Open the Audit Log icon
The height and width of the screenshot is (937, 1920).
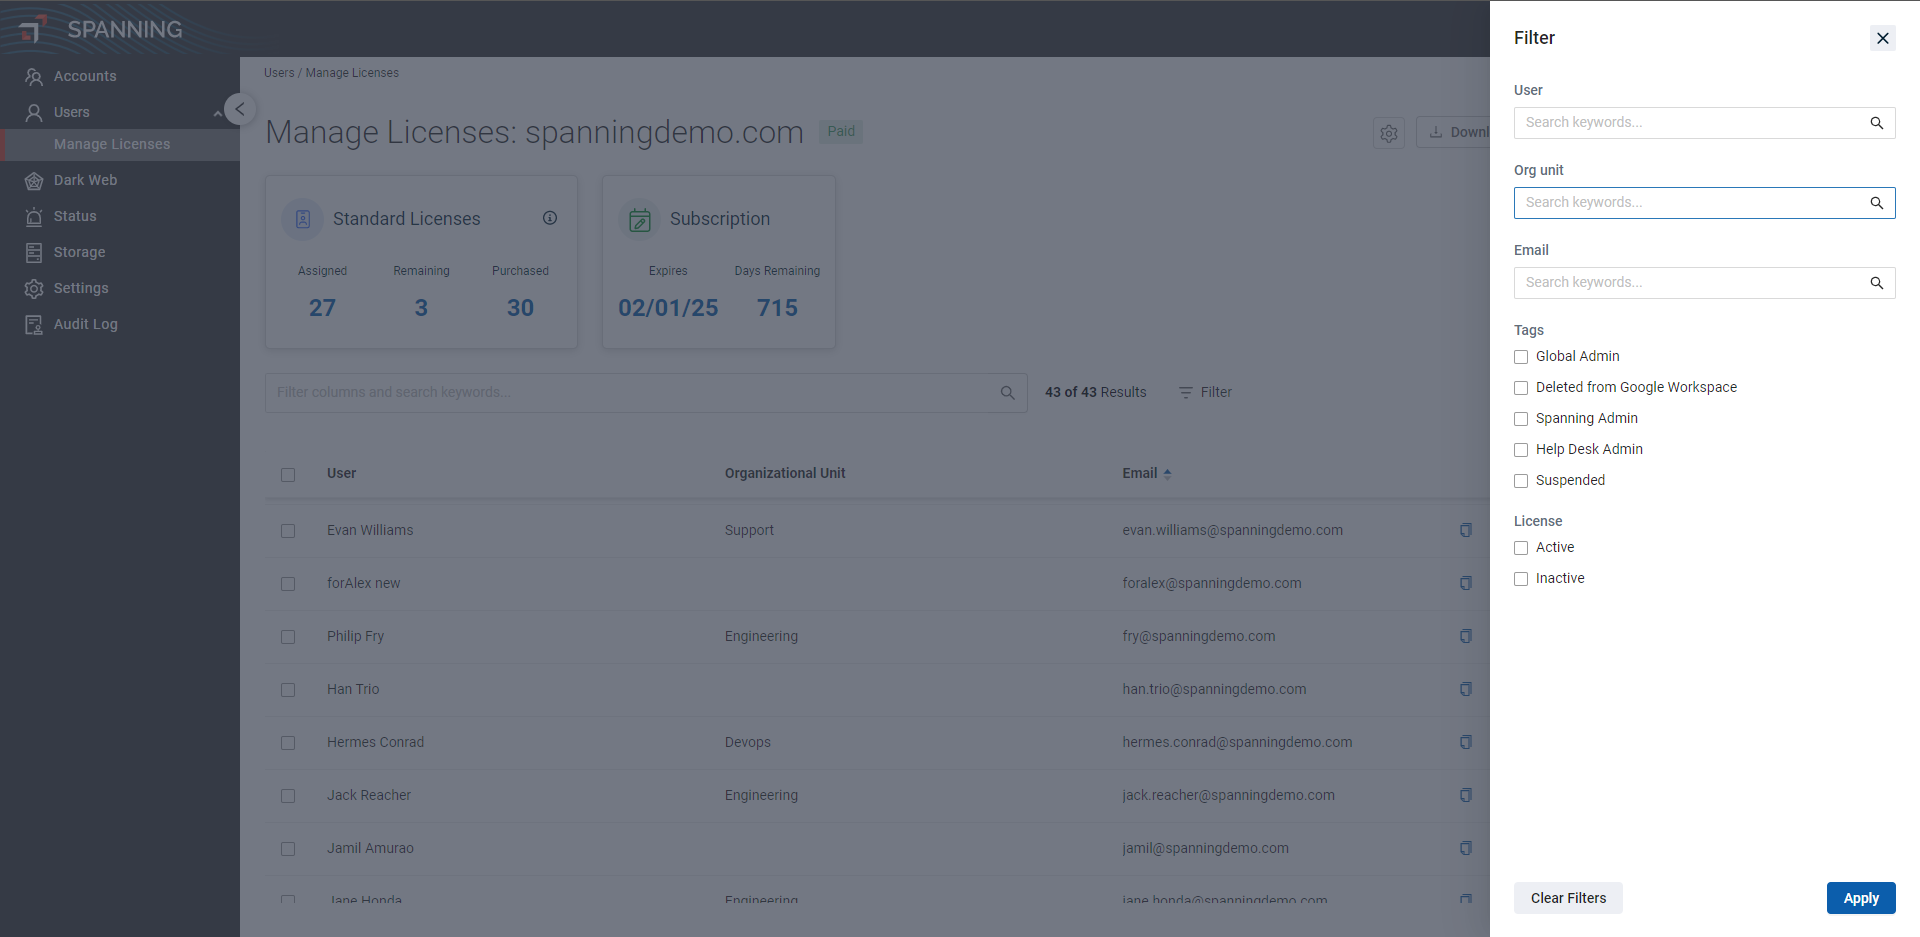point(34,325)
